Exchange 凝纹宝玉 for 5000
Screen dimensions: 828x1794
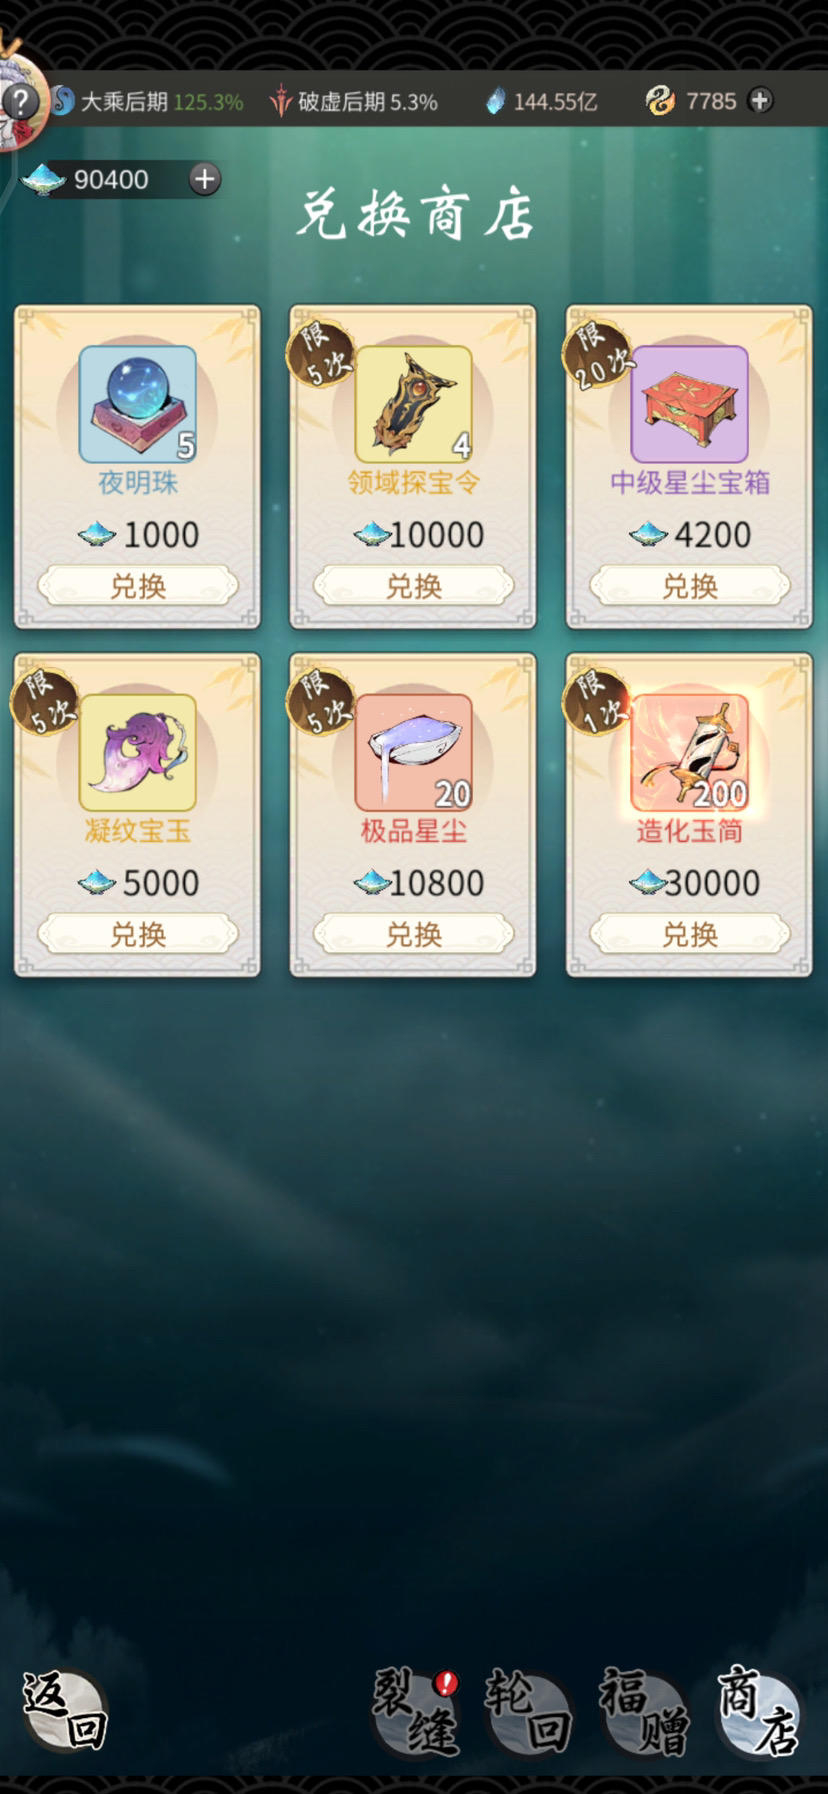tap(138, 934)
